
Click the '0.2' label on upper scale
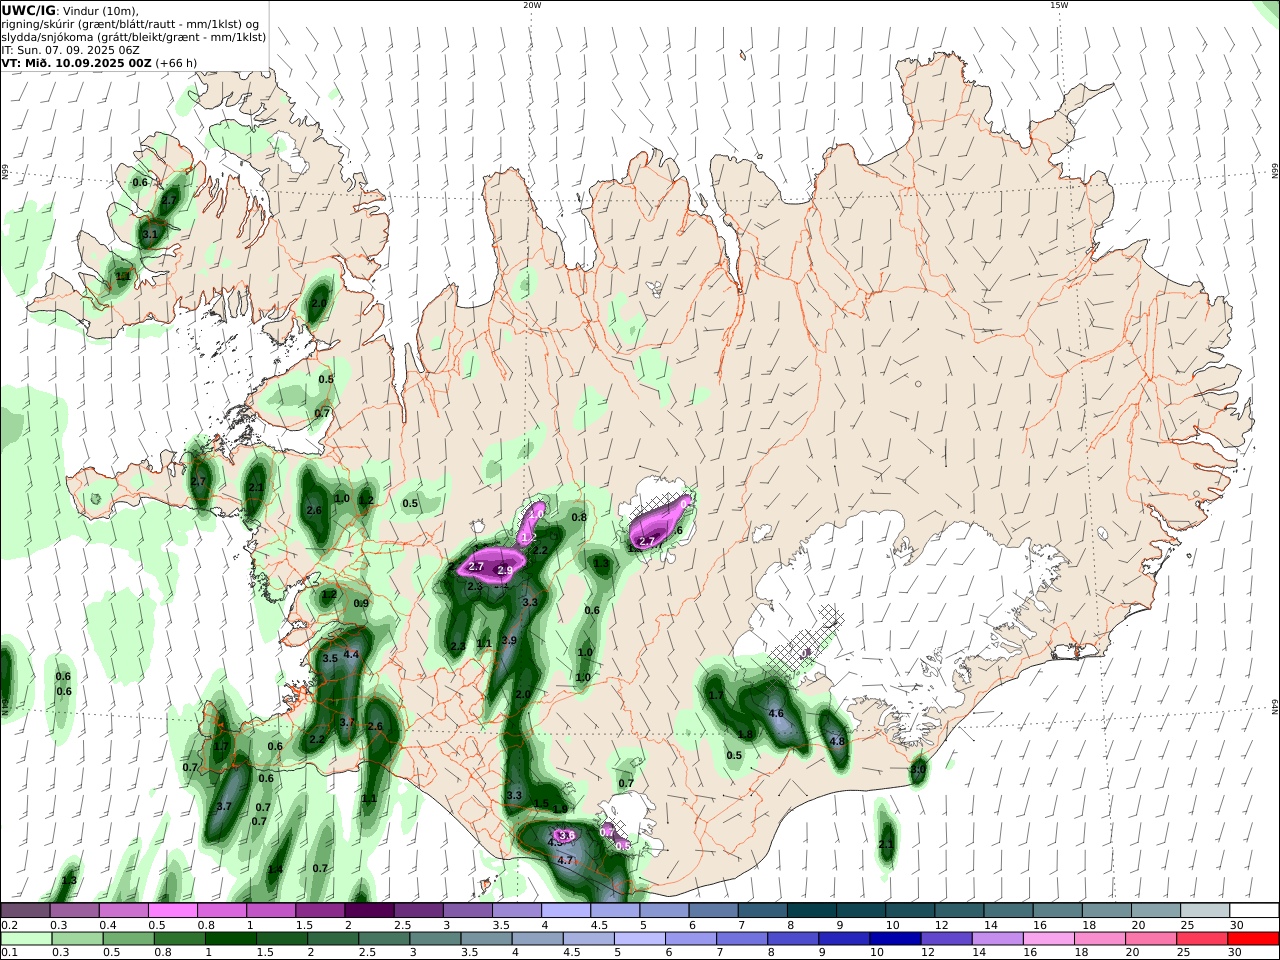coord(8,925)
